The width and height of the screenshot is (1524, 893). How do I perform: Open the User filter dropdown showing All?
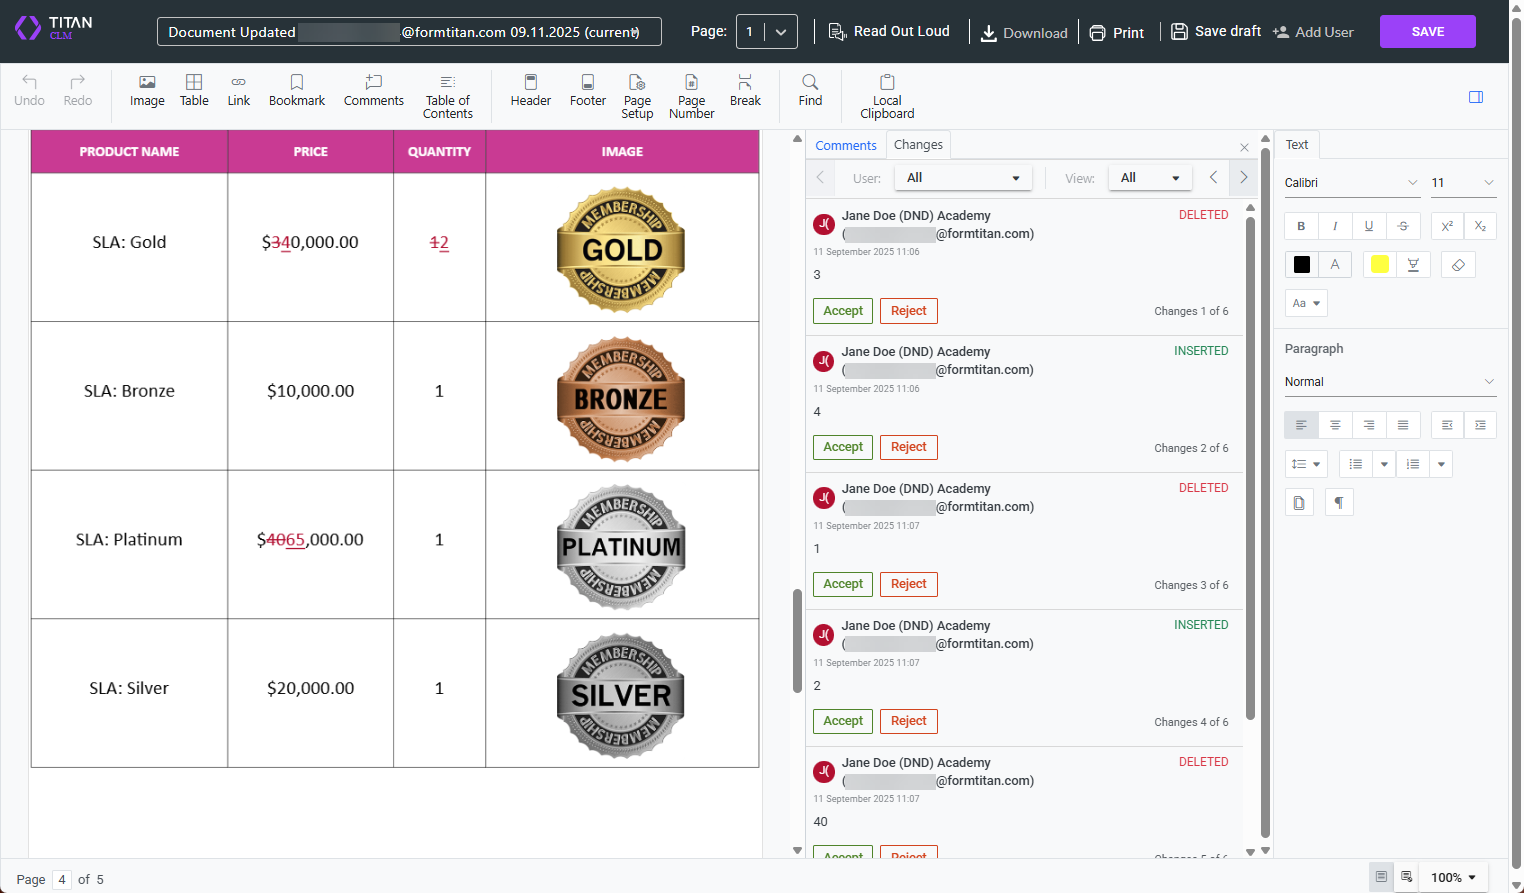click(962, 177)
